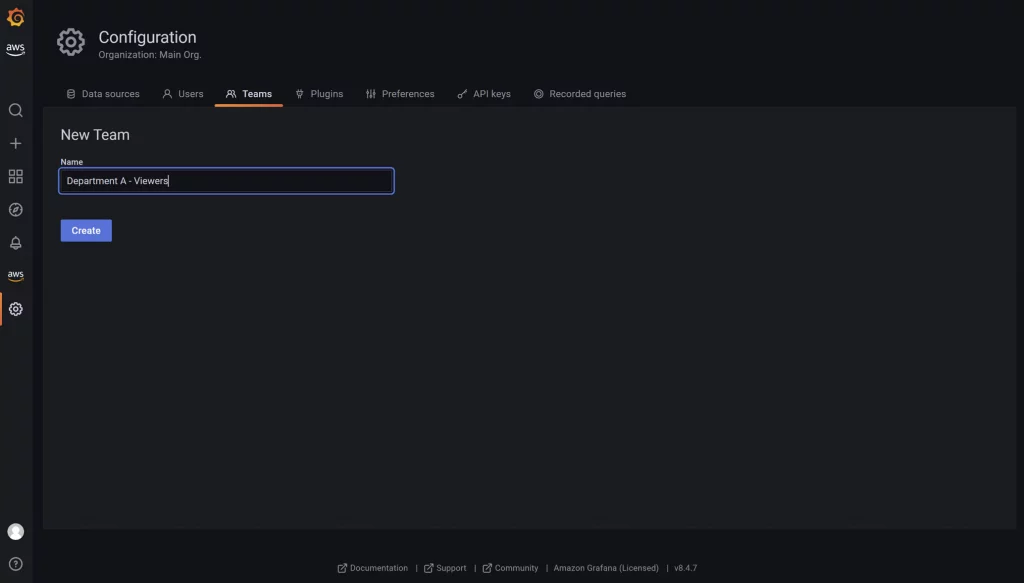Open the Dashboards sidebar icon
The image size is (1024, 583).
(15, 176)
